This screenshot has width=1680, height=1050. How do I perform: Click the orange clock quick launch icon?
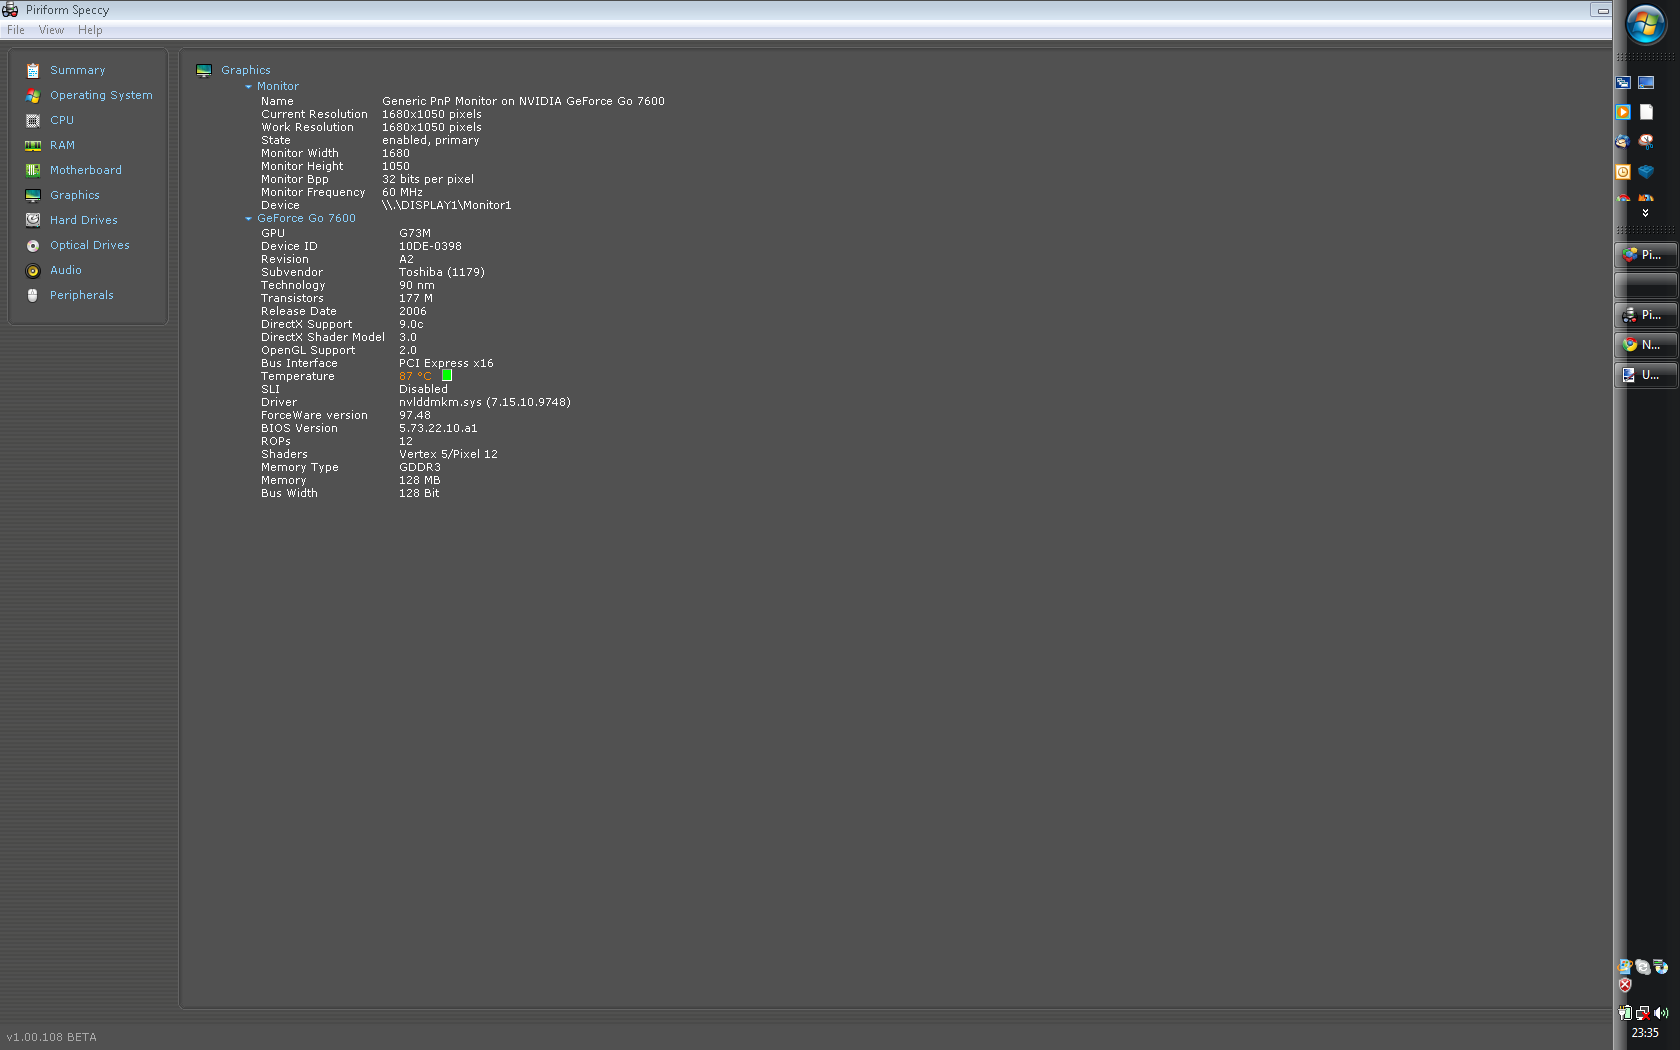[1623, 172]
